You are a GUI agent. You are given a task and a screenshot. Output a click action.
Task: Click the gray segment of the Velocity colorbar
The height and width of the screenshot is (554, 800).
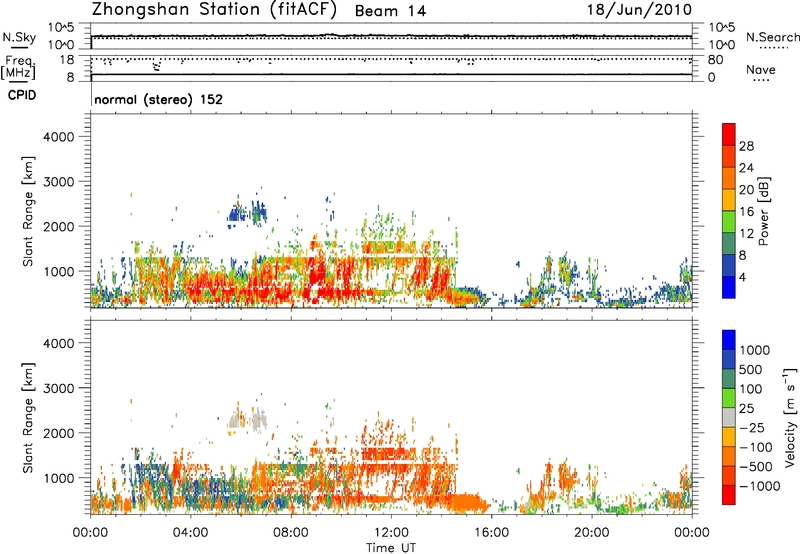[729, 417]
